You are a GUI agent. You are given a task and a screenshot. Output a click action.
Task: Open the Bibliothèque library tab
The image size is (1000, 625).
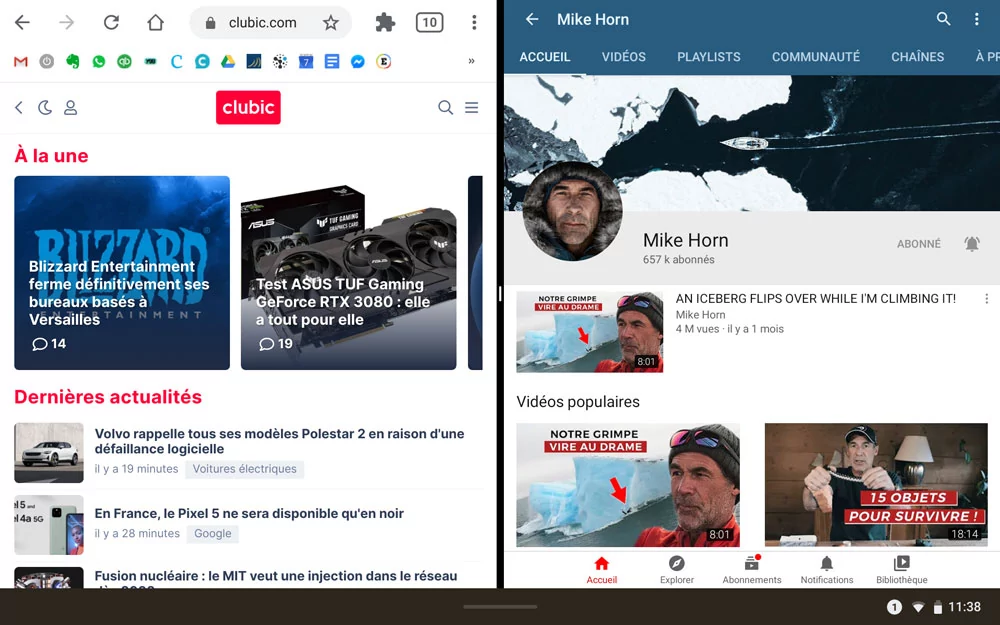(902, 570)
